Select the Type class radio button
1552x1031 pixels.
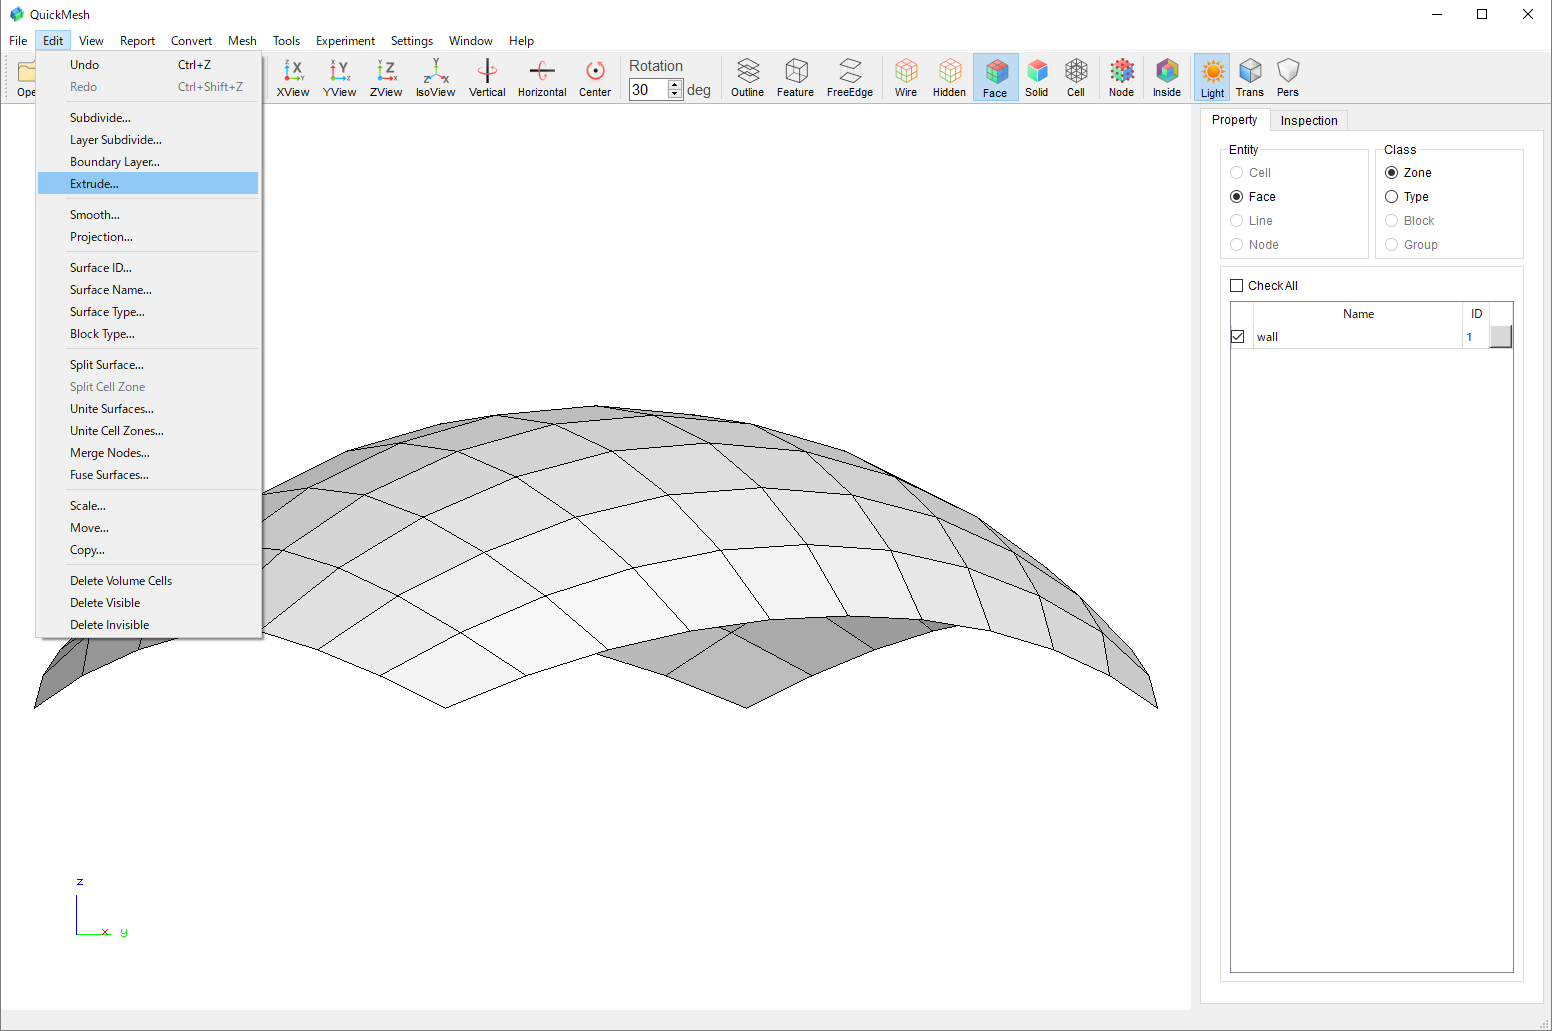[x=1391, y=197]
